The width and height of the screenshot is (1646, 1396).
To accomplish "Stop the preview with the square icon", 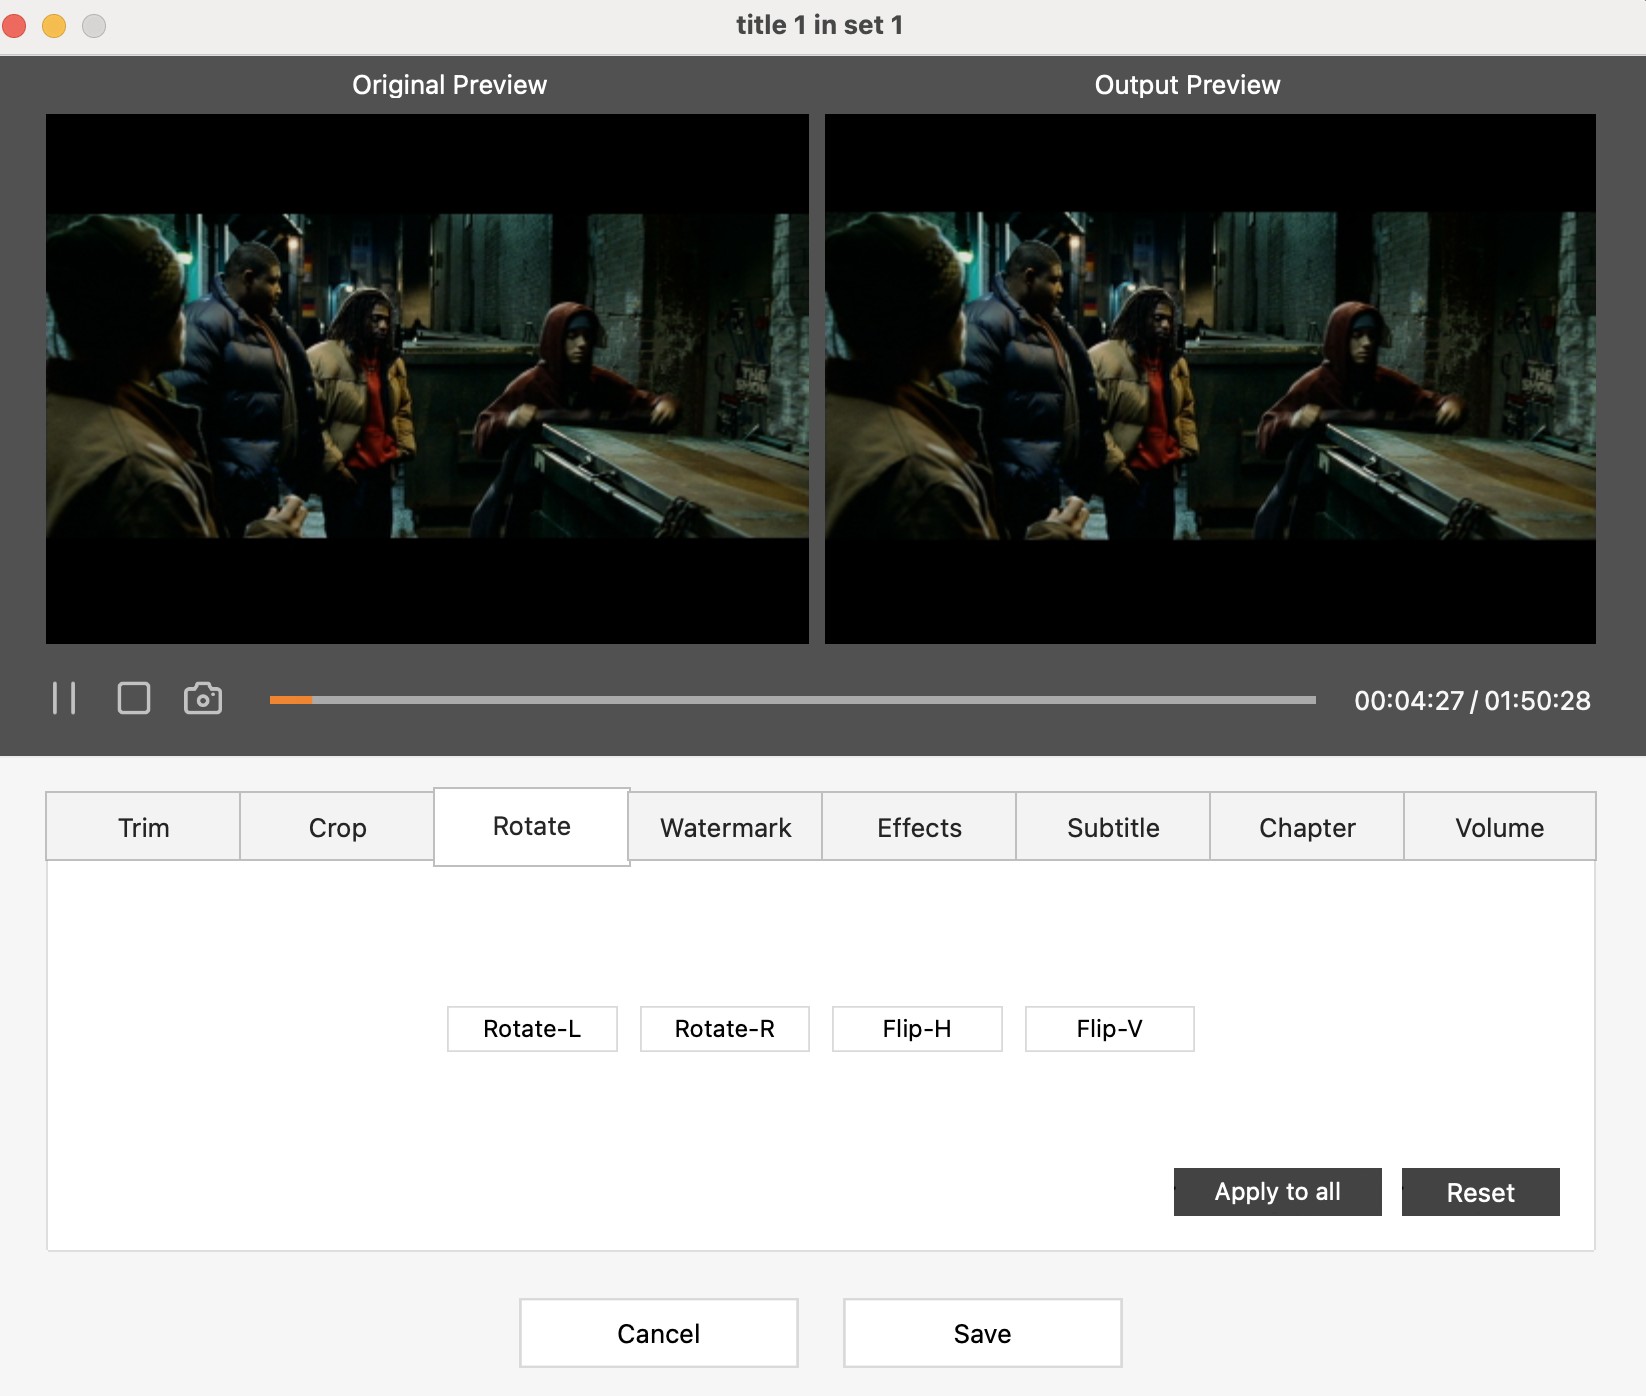I will tap(134, 698).
